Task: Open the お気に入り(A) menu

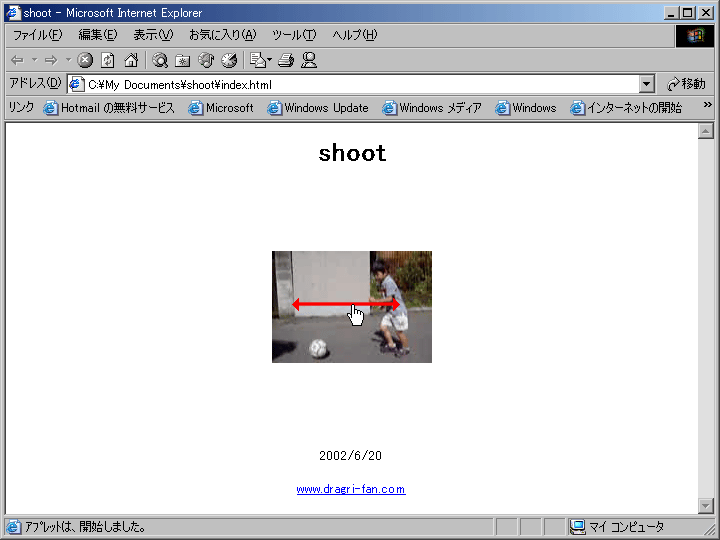Action: click(223, 35)
